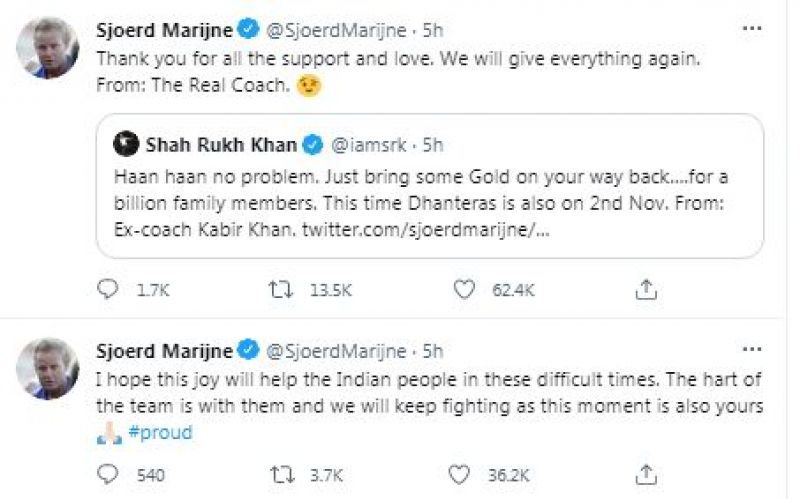Share the first tweet via share icon
800x499 pixels.
tap(646, 290)
